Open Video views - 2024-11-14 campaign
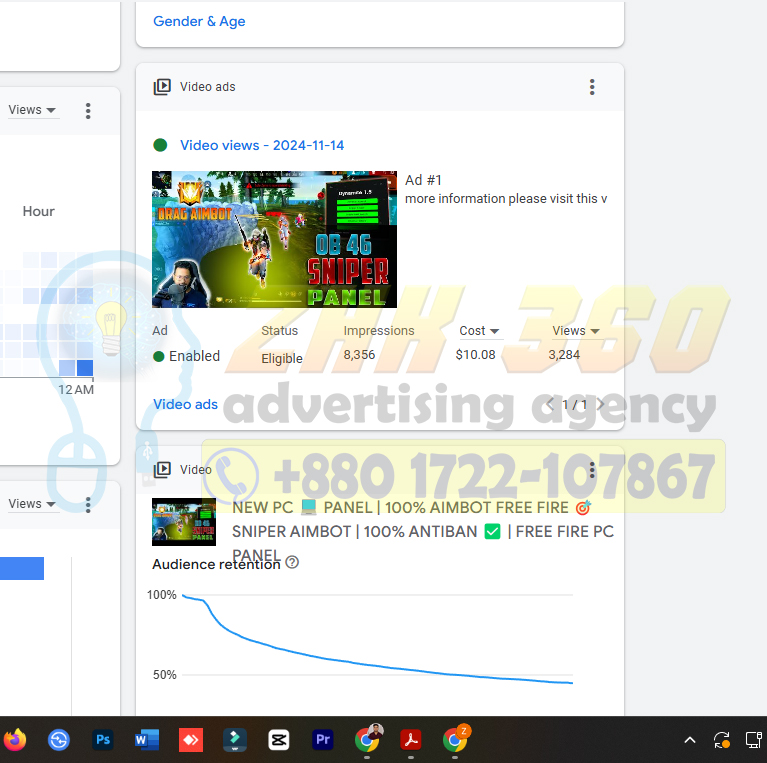The height and width of the screenshot is (763, 767). point(262,145)
